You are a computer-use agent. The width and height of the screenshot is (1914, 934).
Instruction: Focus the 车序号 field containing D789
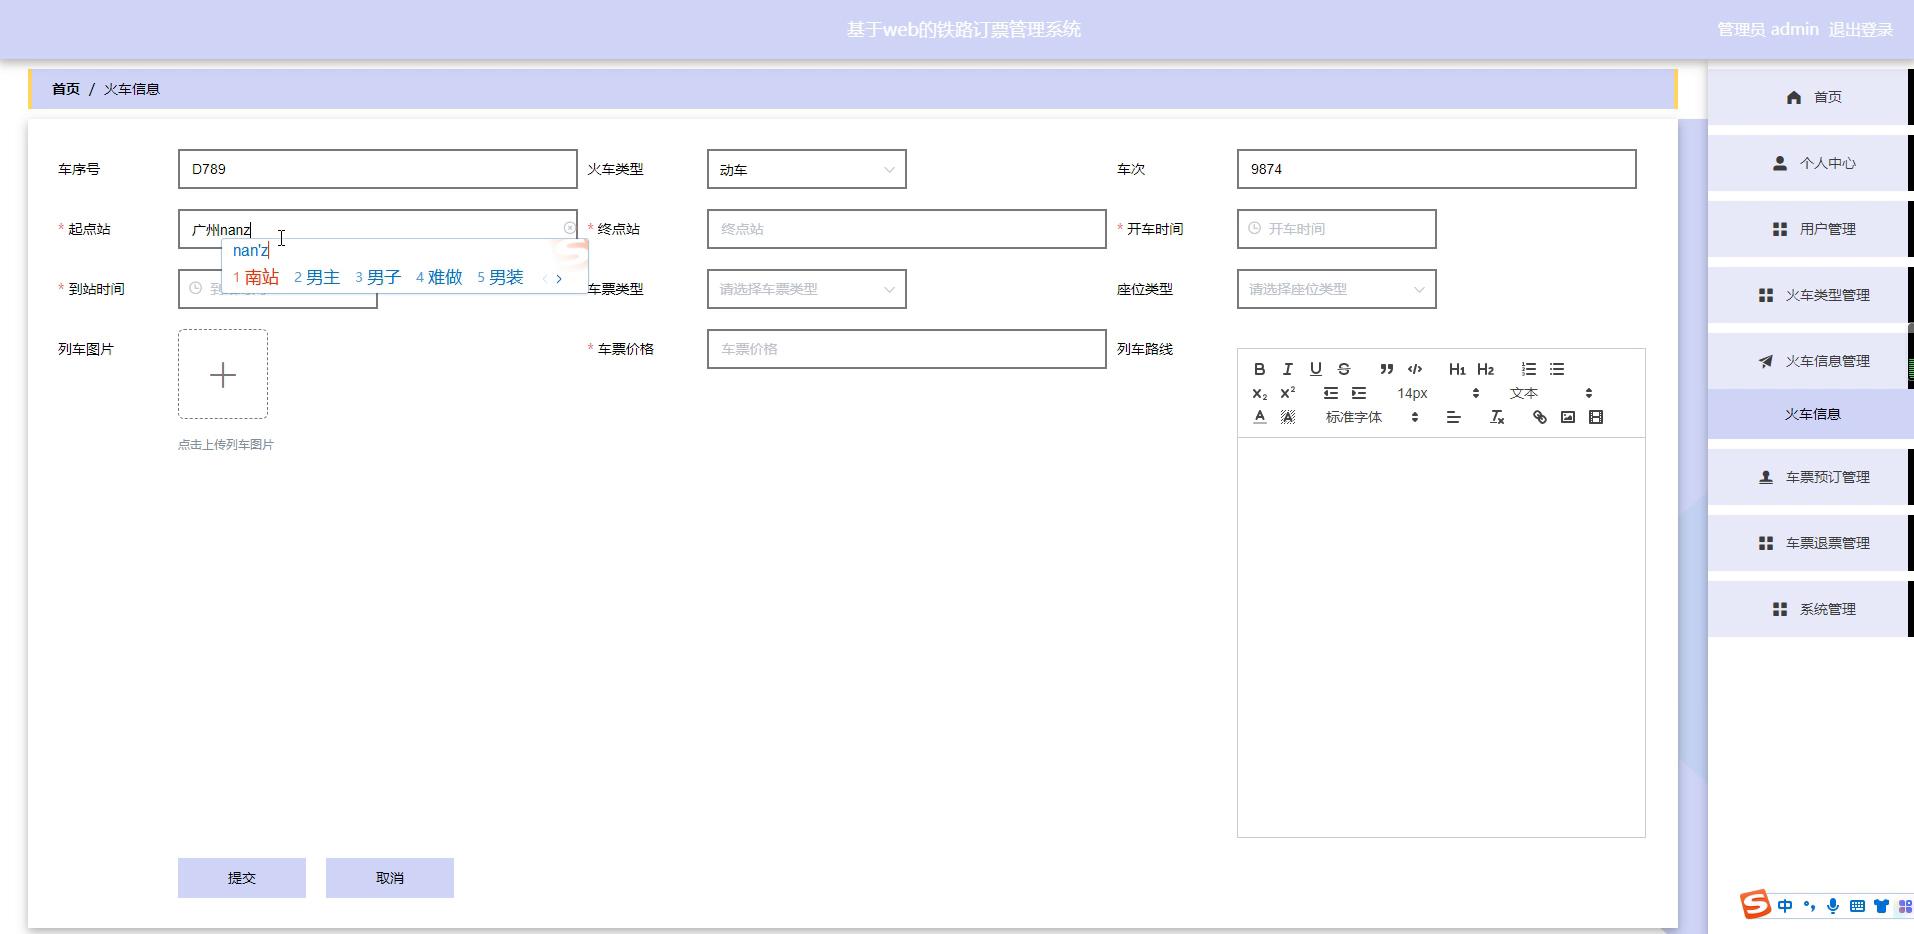point(377,169)
